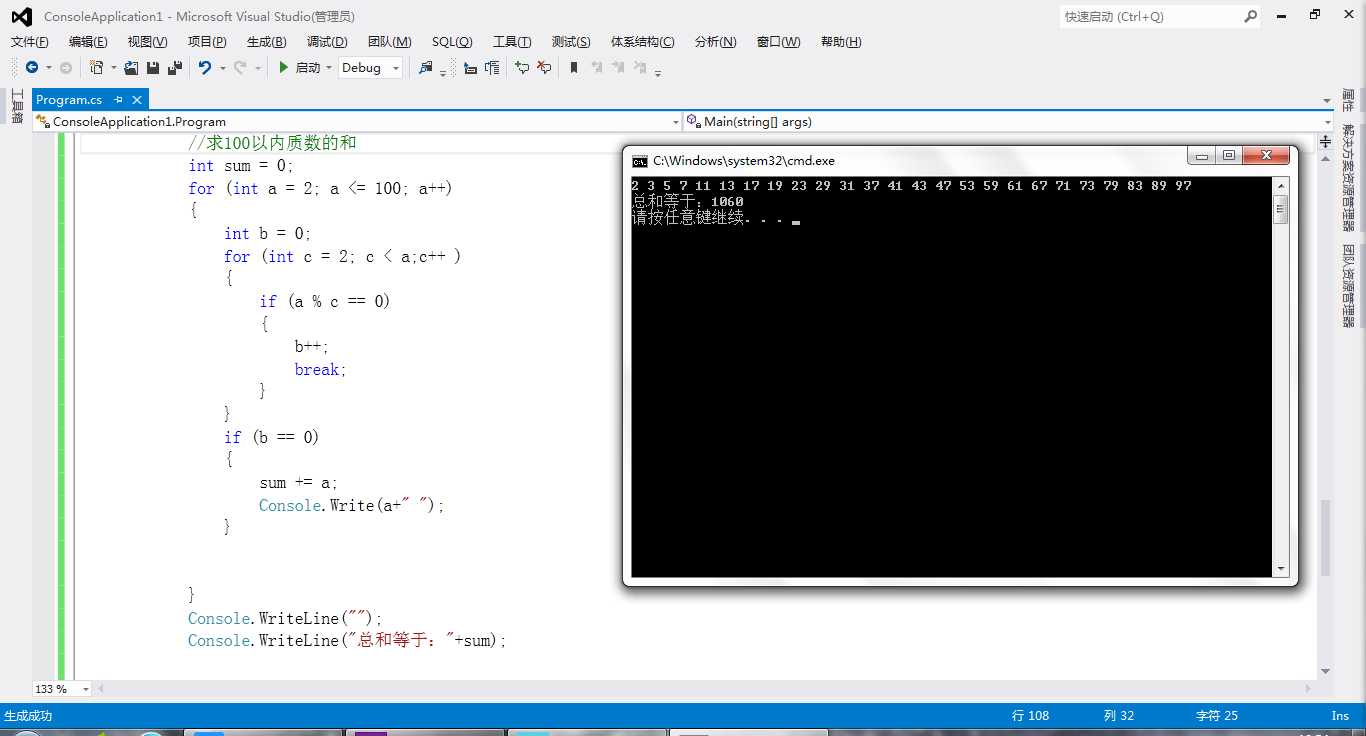Click the Navigate Backward arrow icon
The width and height of the screenshot is (1366, 736).
click(32, 67)
